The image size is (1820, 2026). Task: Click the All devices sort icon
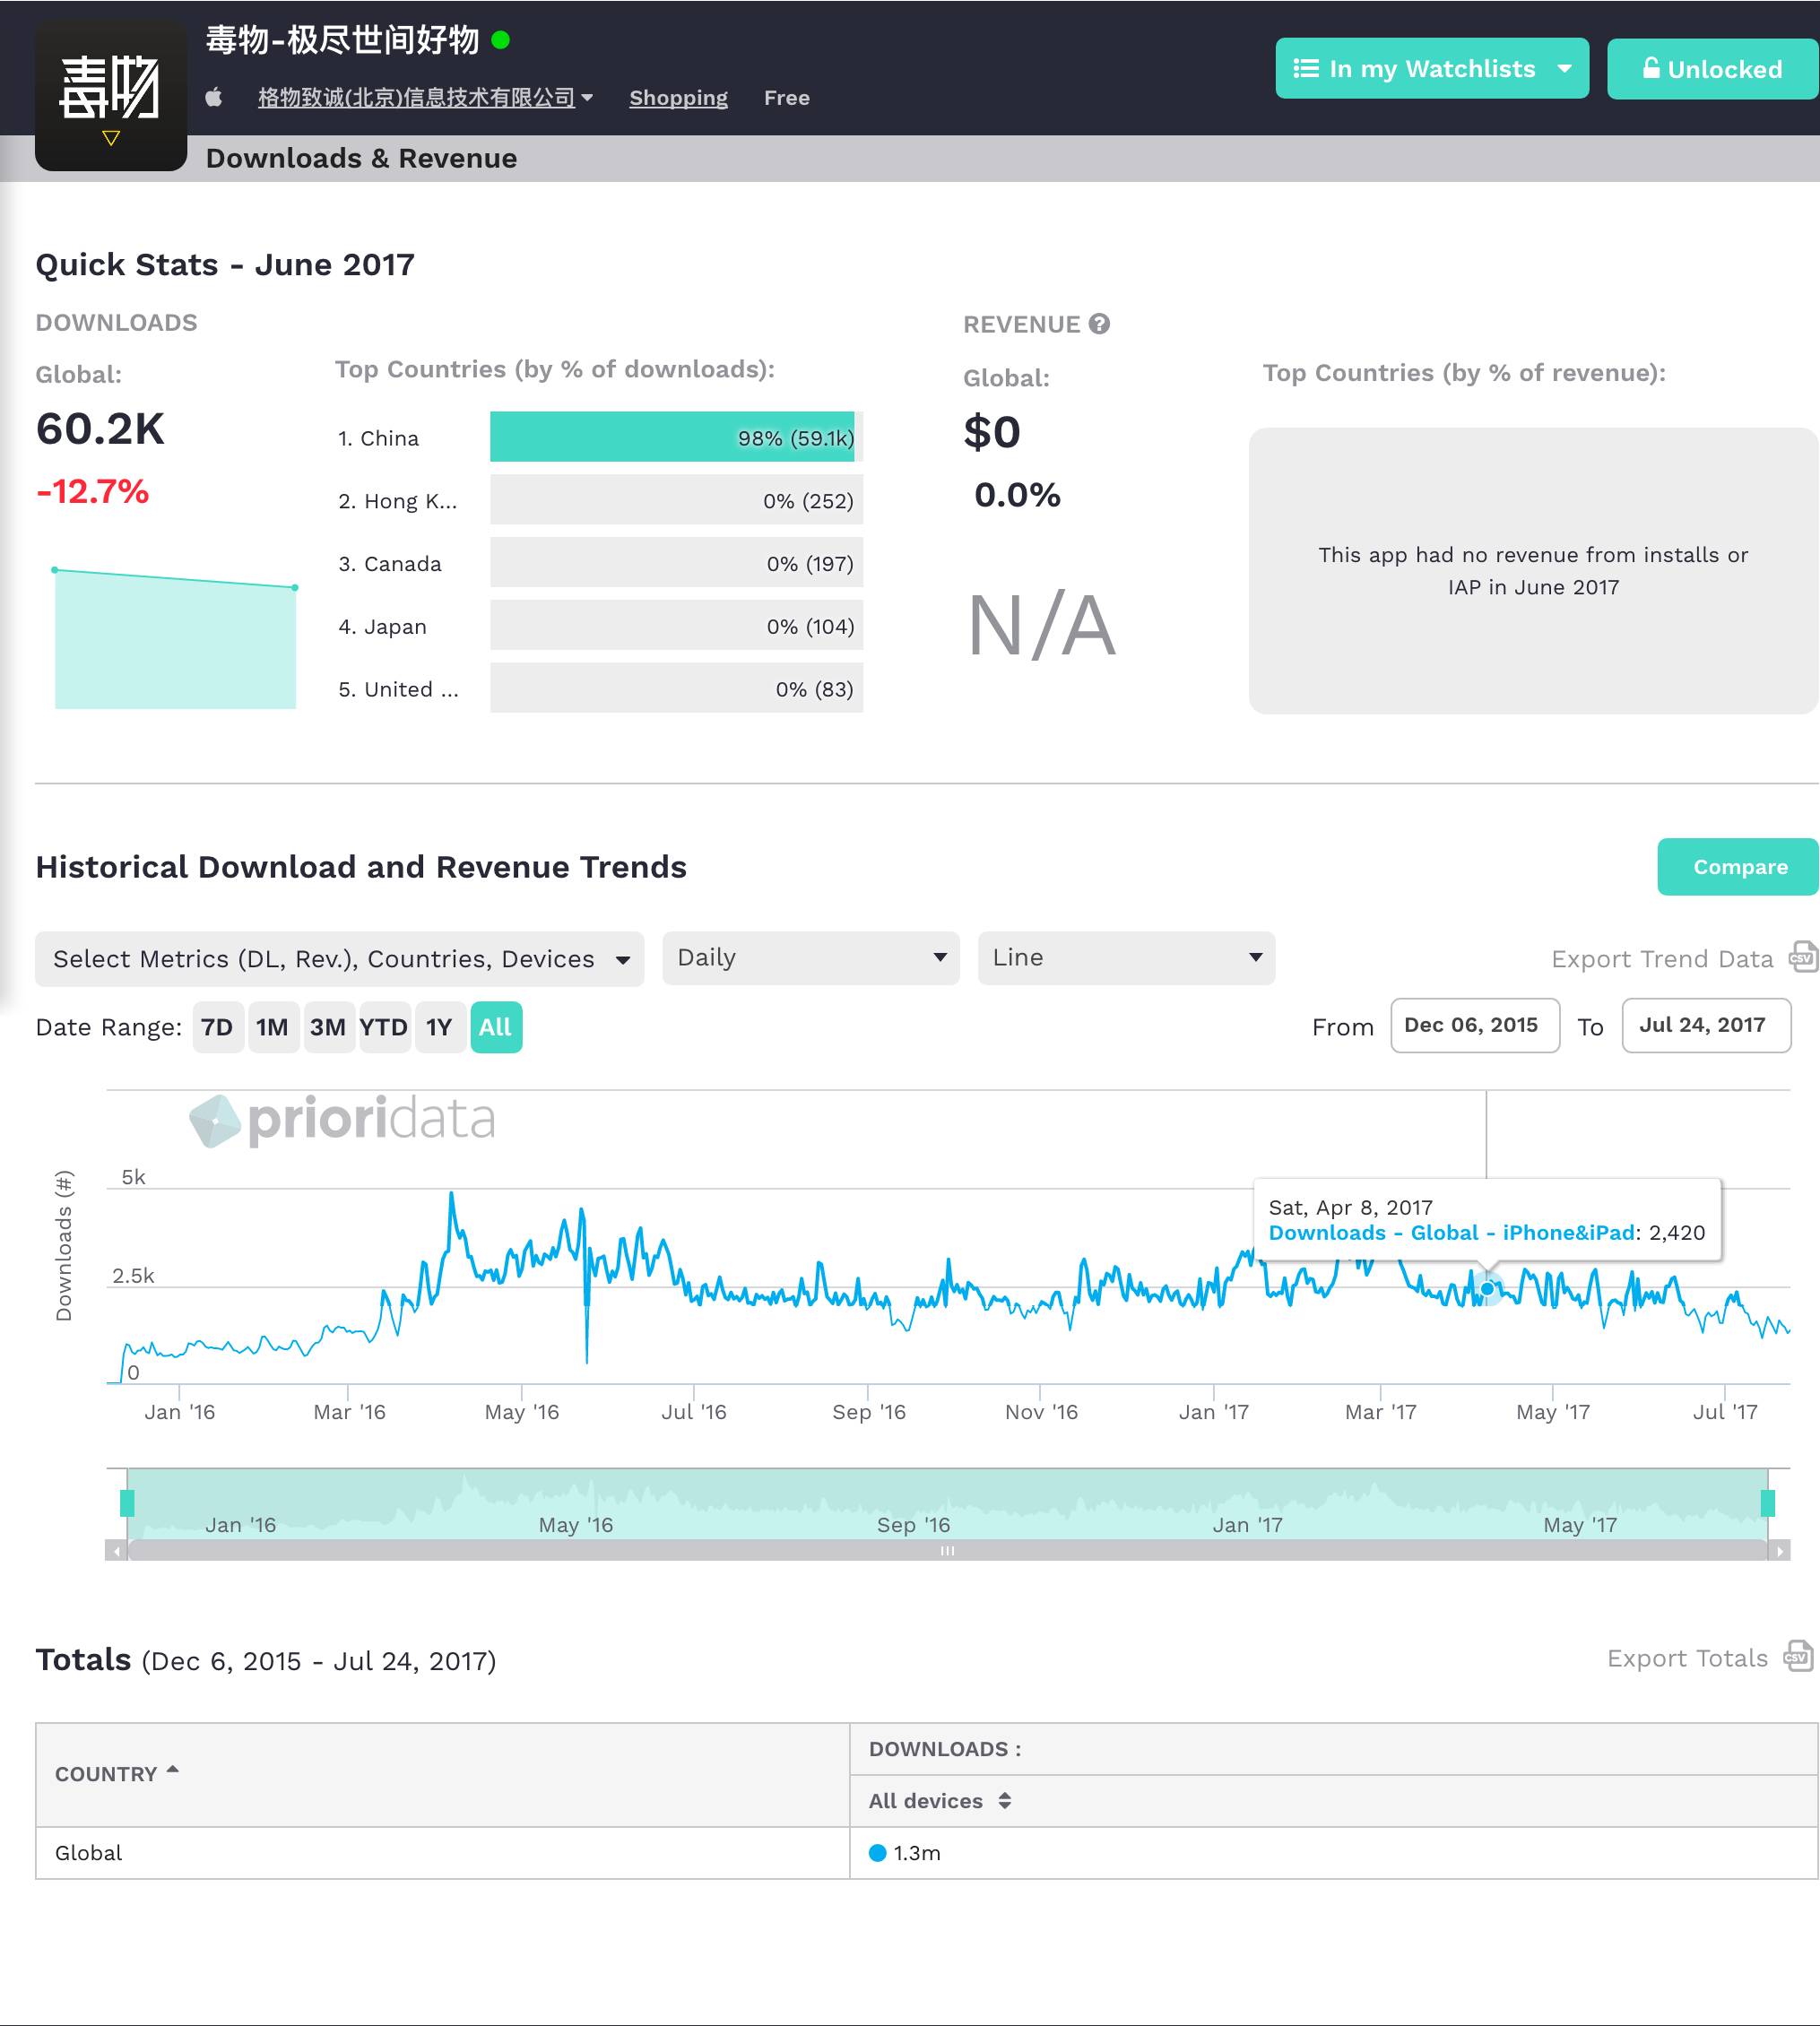click(1004, 1801)
